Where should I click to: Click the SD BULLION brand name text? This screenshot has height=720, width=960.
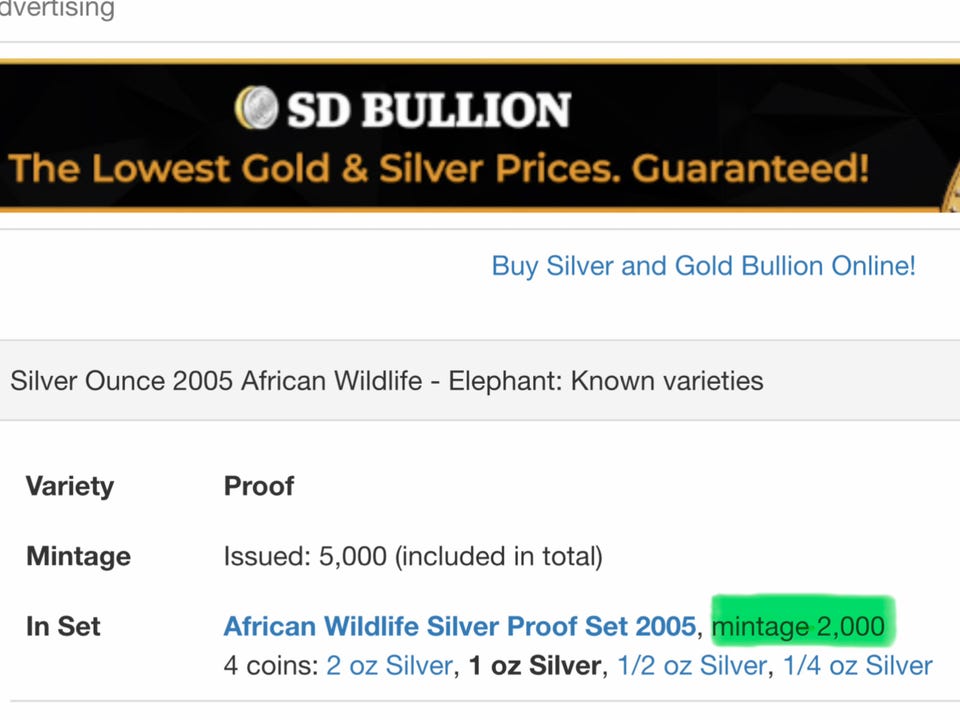[x=429, y=109]
